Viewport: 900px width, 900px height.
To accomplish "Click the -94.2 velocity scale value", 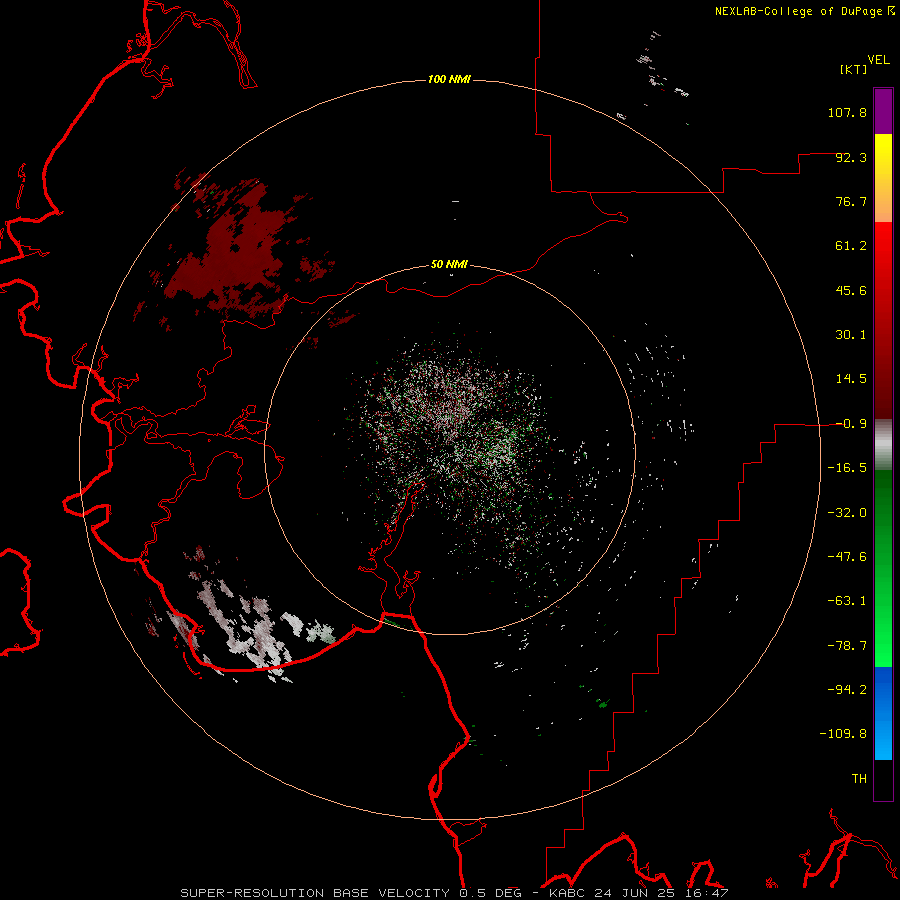I will coord(847,690).
